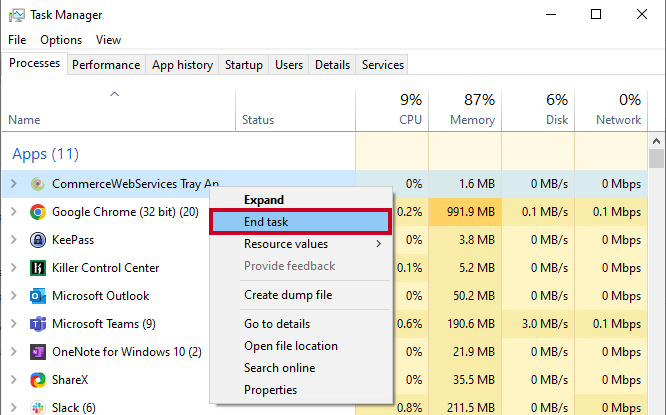This screenshot has width=666, height=415.
Task: Choose Create dump file
Action: pos(301,295)
